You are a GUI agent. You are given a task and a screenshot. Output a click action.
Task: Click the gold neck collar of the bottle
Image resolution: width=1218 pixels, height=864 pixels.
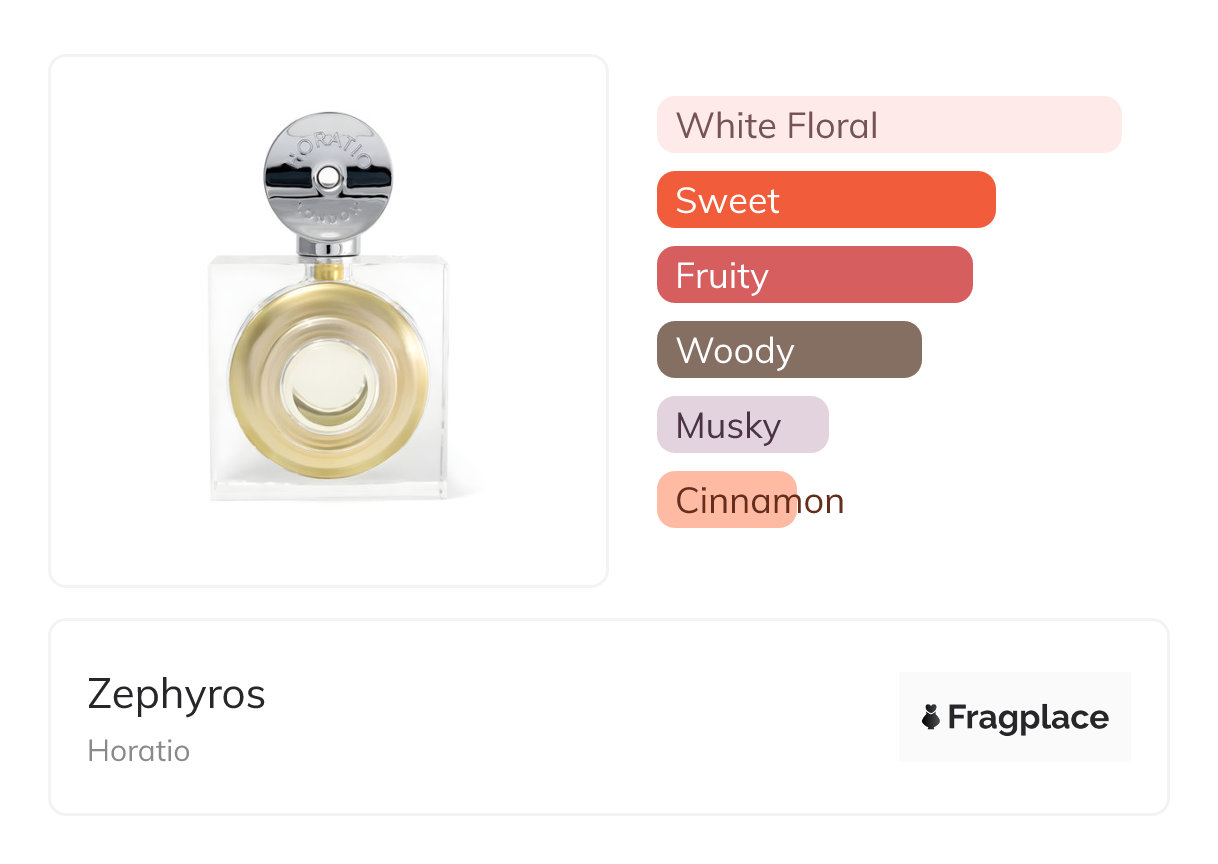tap(329, 270)
